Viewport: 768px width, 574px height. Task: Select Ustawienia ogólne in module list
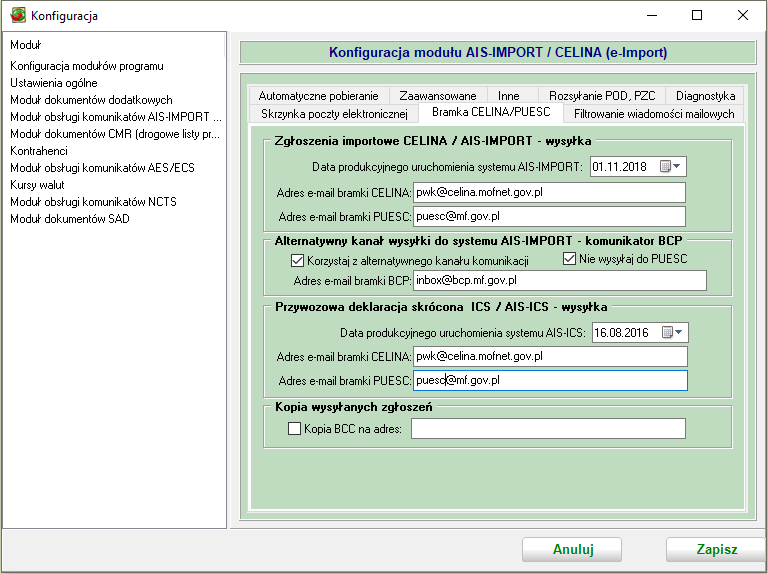coord(54,83)
